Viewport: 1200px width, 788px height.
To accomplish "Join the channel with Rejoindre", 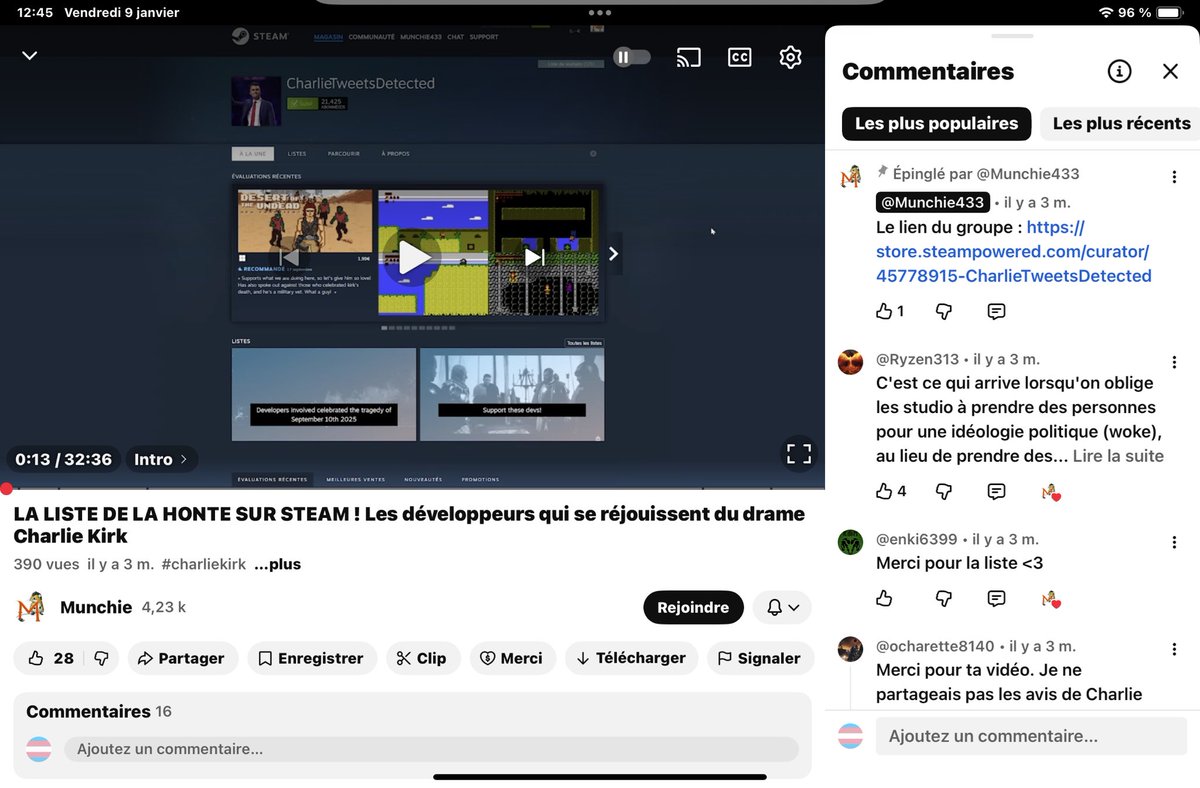I will [x=693, y=607].
